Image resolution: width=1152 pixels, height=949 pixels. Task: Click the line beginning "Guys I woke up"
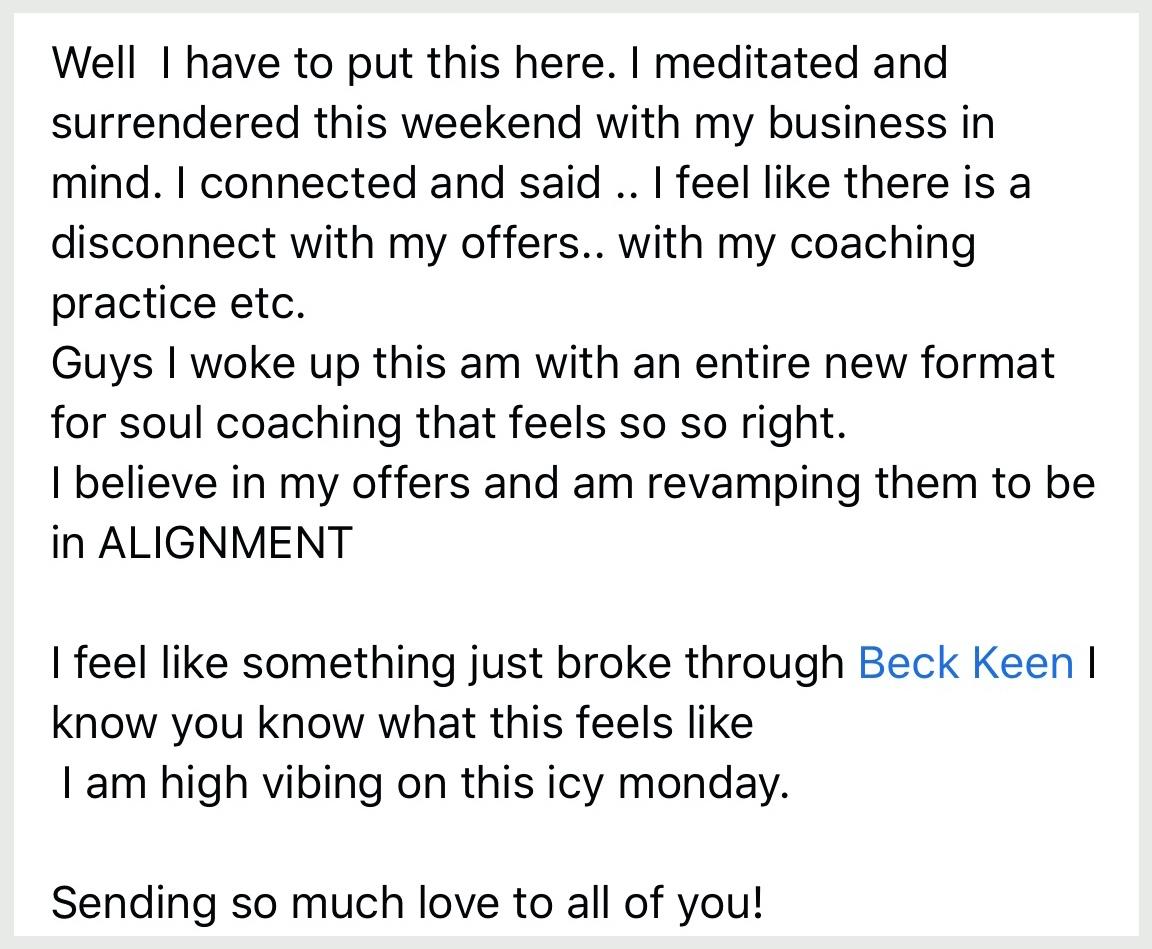click(x=553, y=364)
